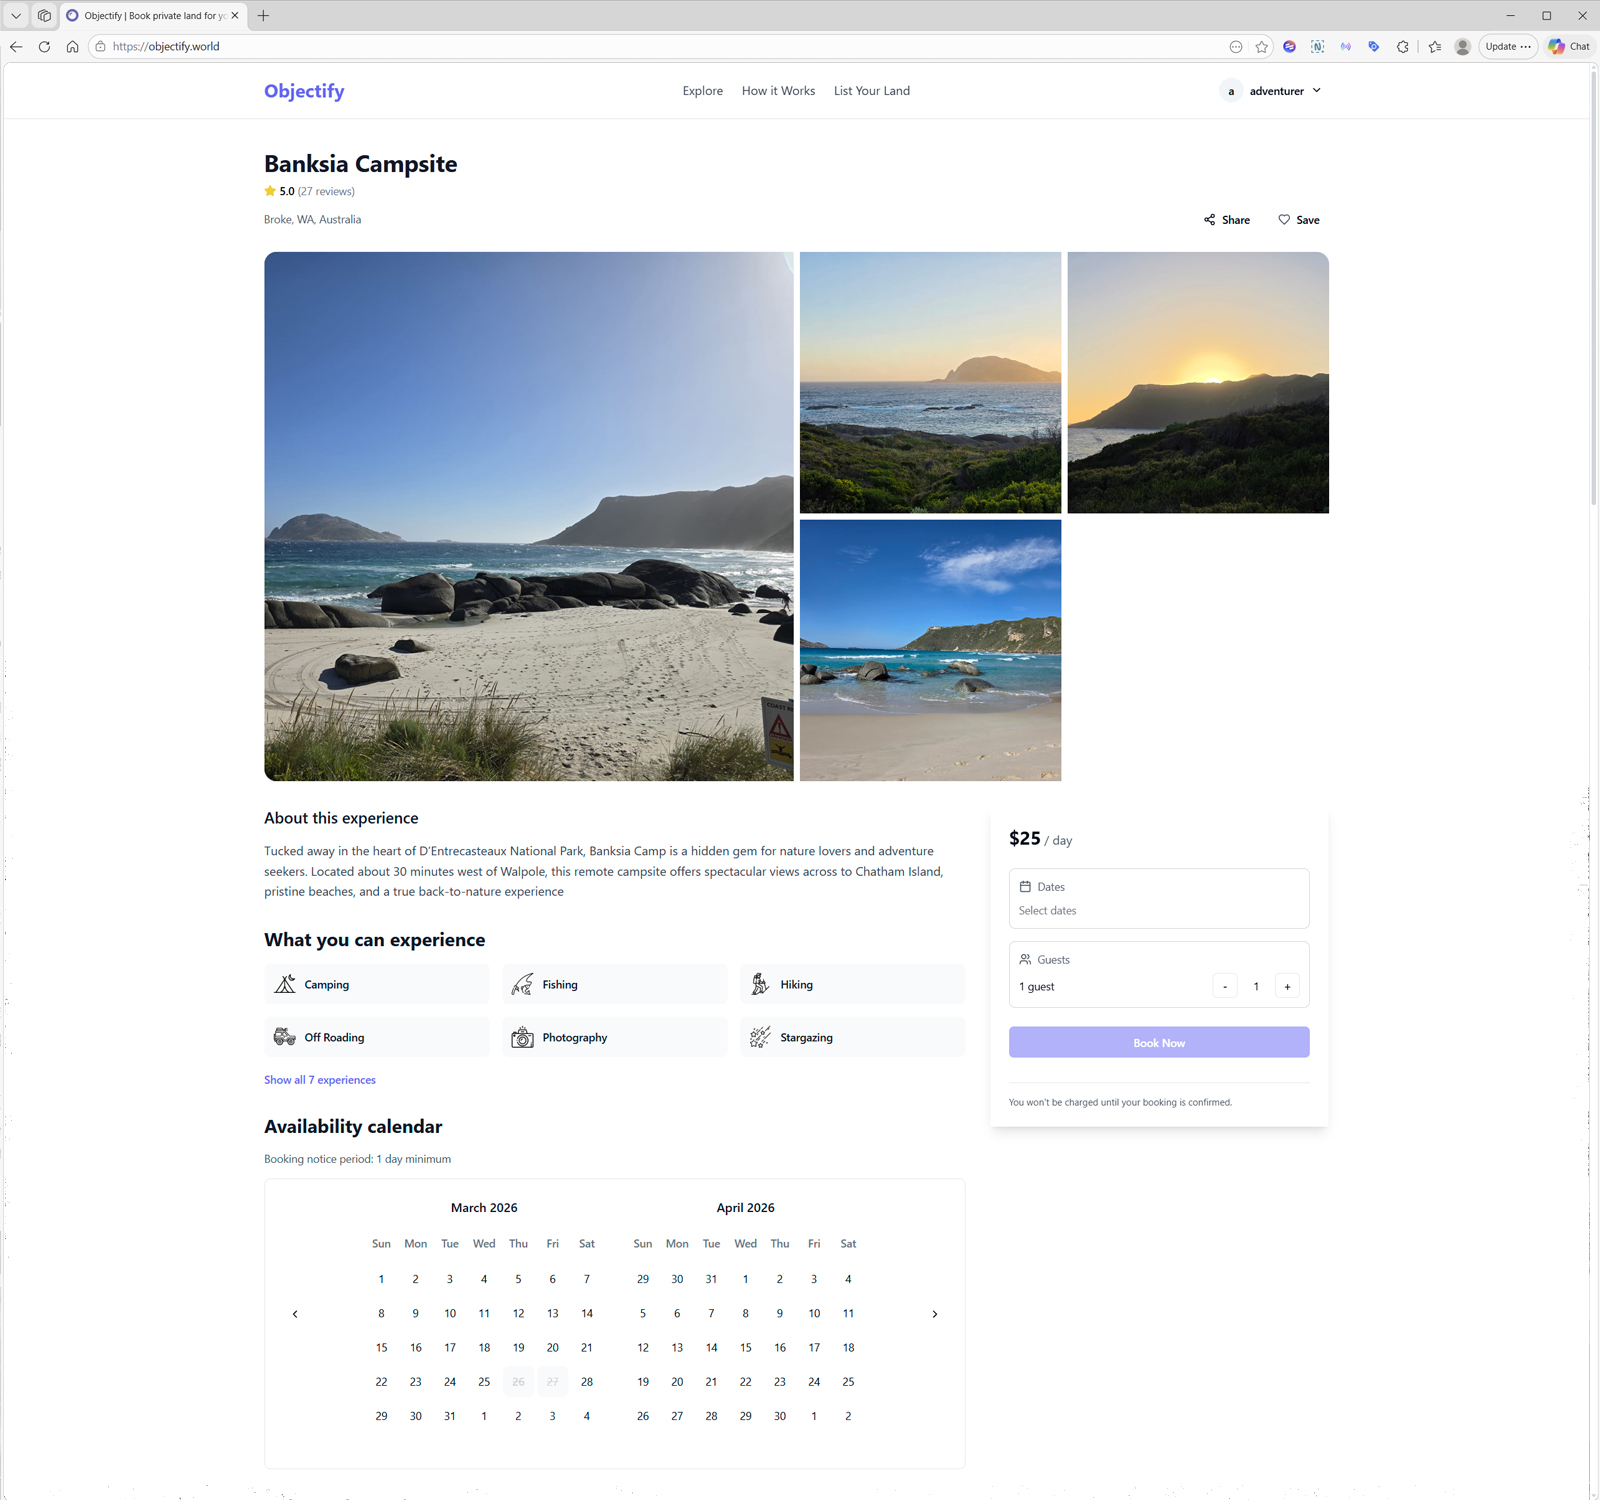Click the Fishing icon

coord(522,984)
